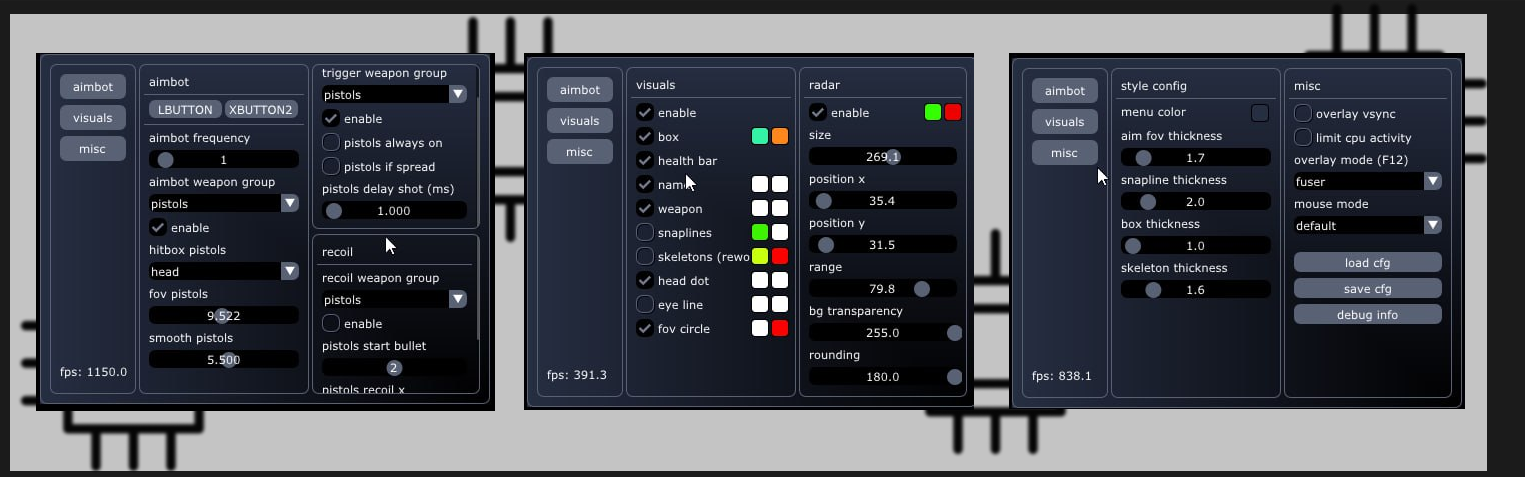The width and height of the screenshot is (1525, 477).
Task: Expand the recoil weapon group dropdown
Action: 394,299
